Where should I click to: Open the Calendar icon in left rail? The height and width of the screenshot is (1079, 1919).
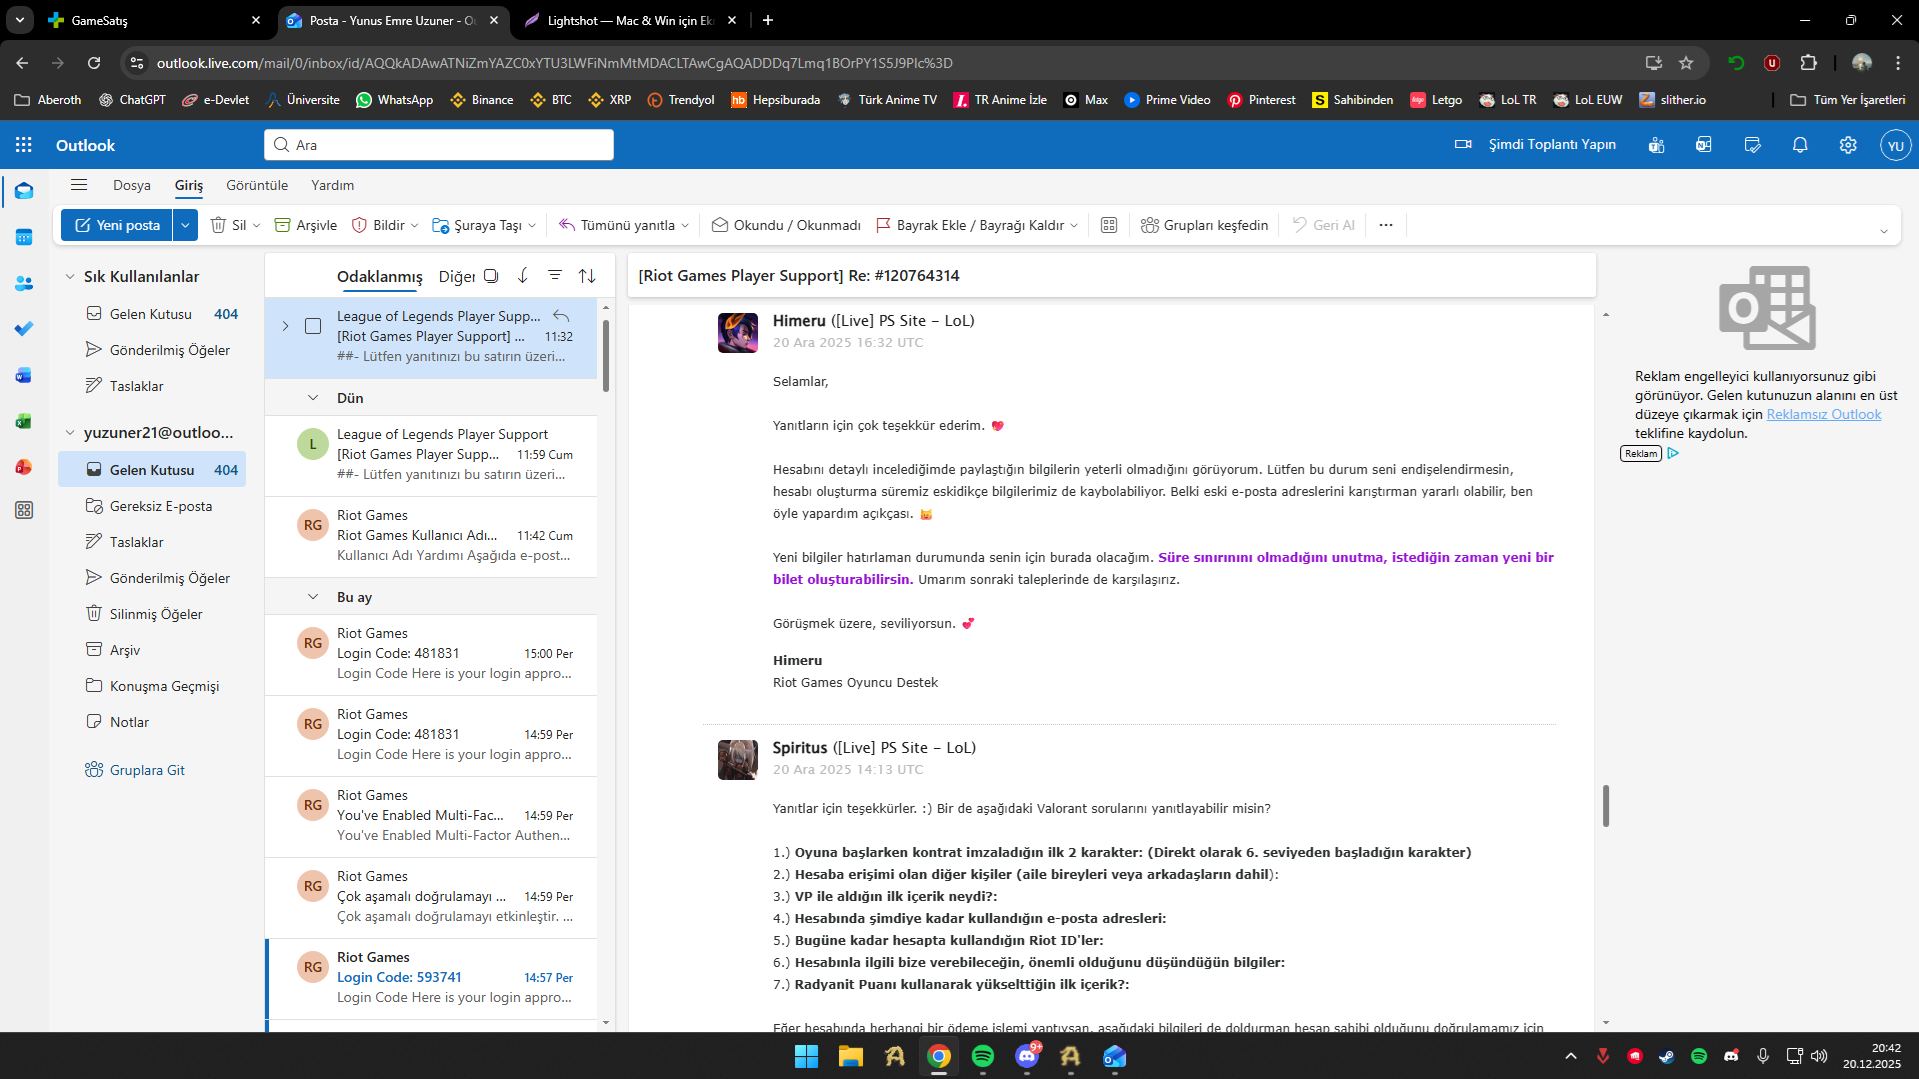point(24,237)
